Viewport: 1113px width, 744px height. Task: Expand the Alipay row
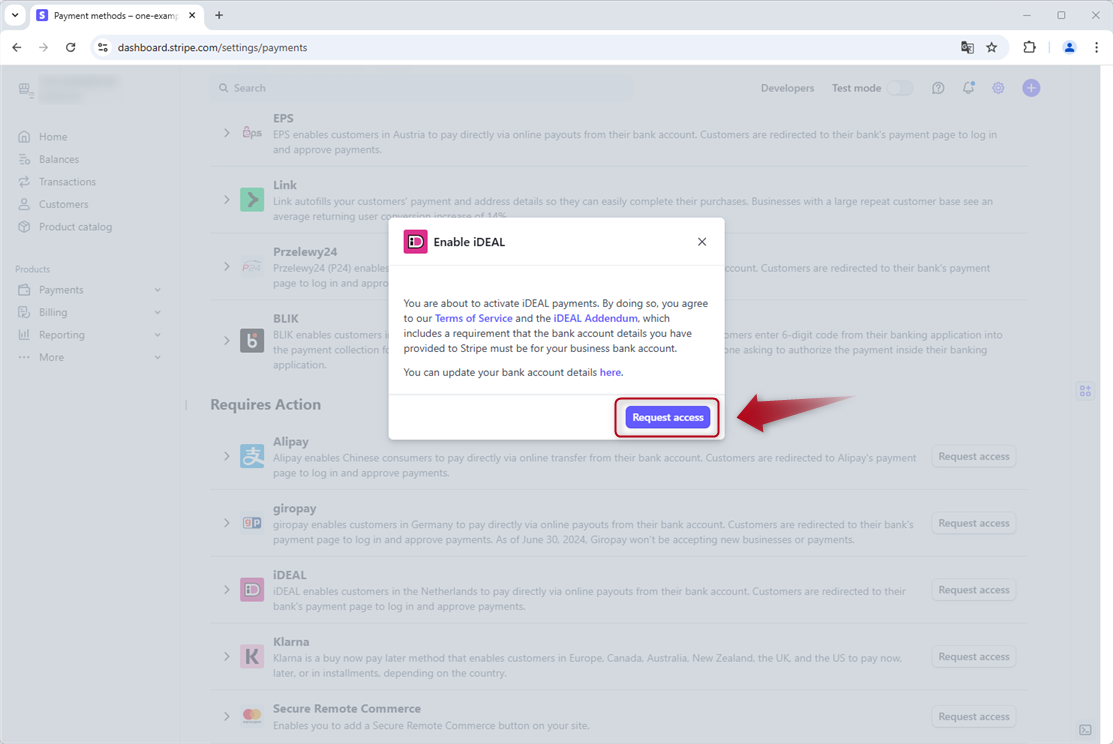coord(226,456)
